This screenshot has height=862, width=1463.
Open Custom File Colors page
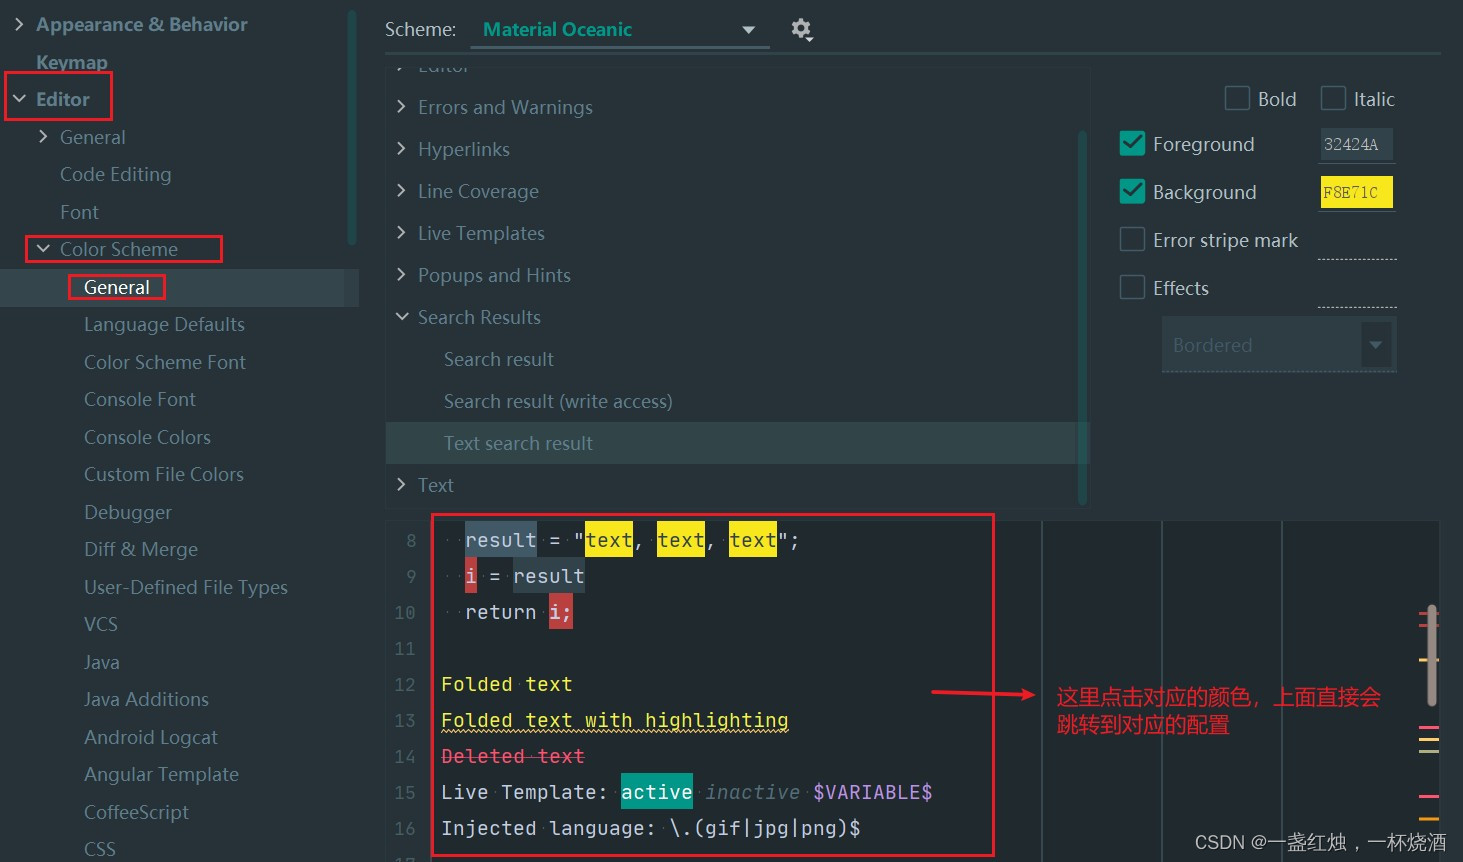click(164, 474)
